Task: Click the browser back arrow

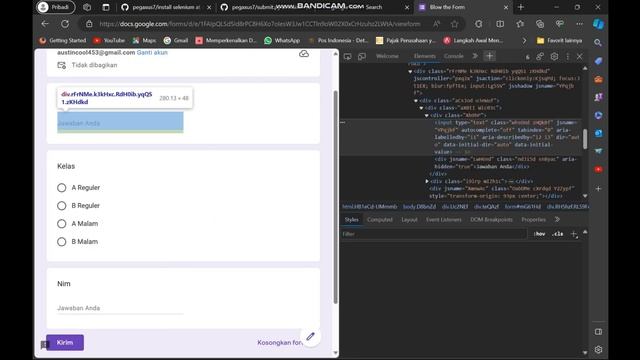Action: (x=45, y=24)
